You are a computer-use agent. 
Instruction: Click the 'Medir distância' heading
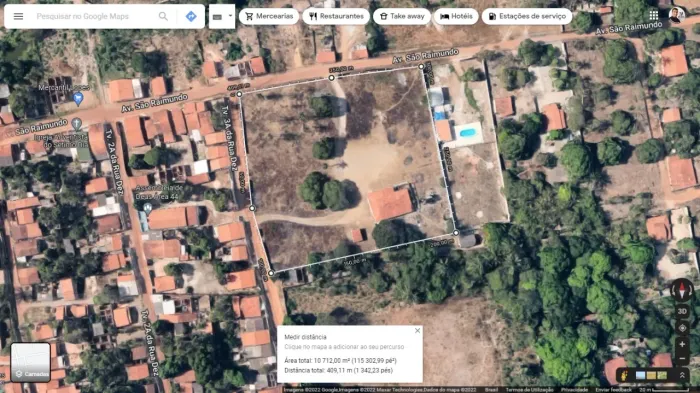click(x=305, y=337)
